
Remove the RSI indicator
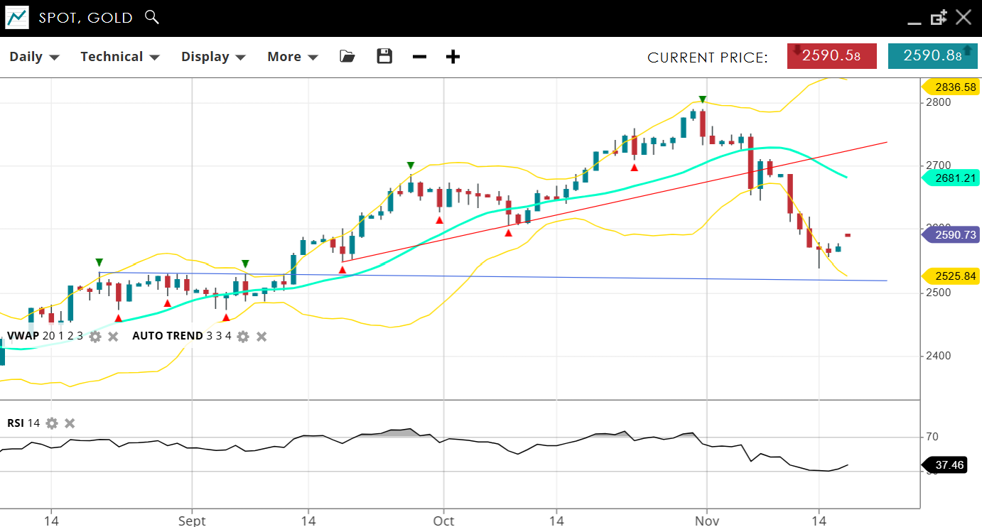point(70,423)
